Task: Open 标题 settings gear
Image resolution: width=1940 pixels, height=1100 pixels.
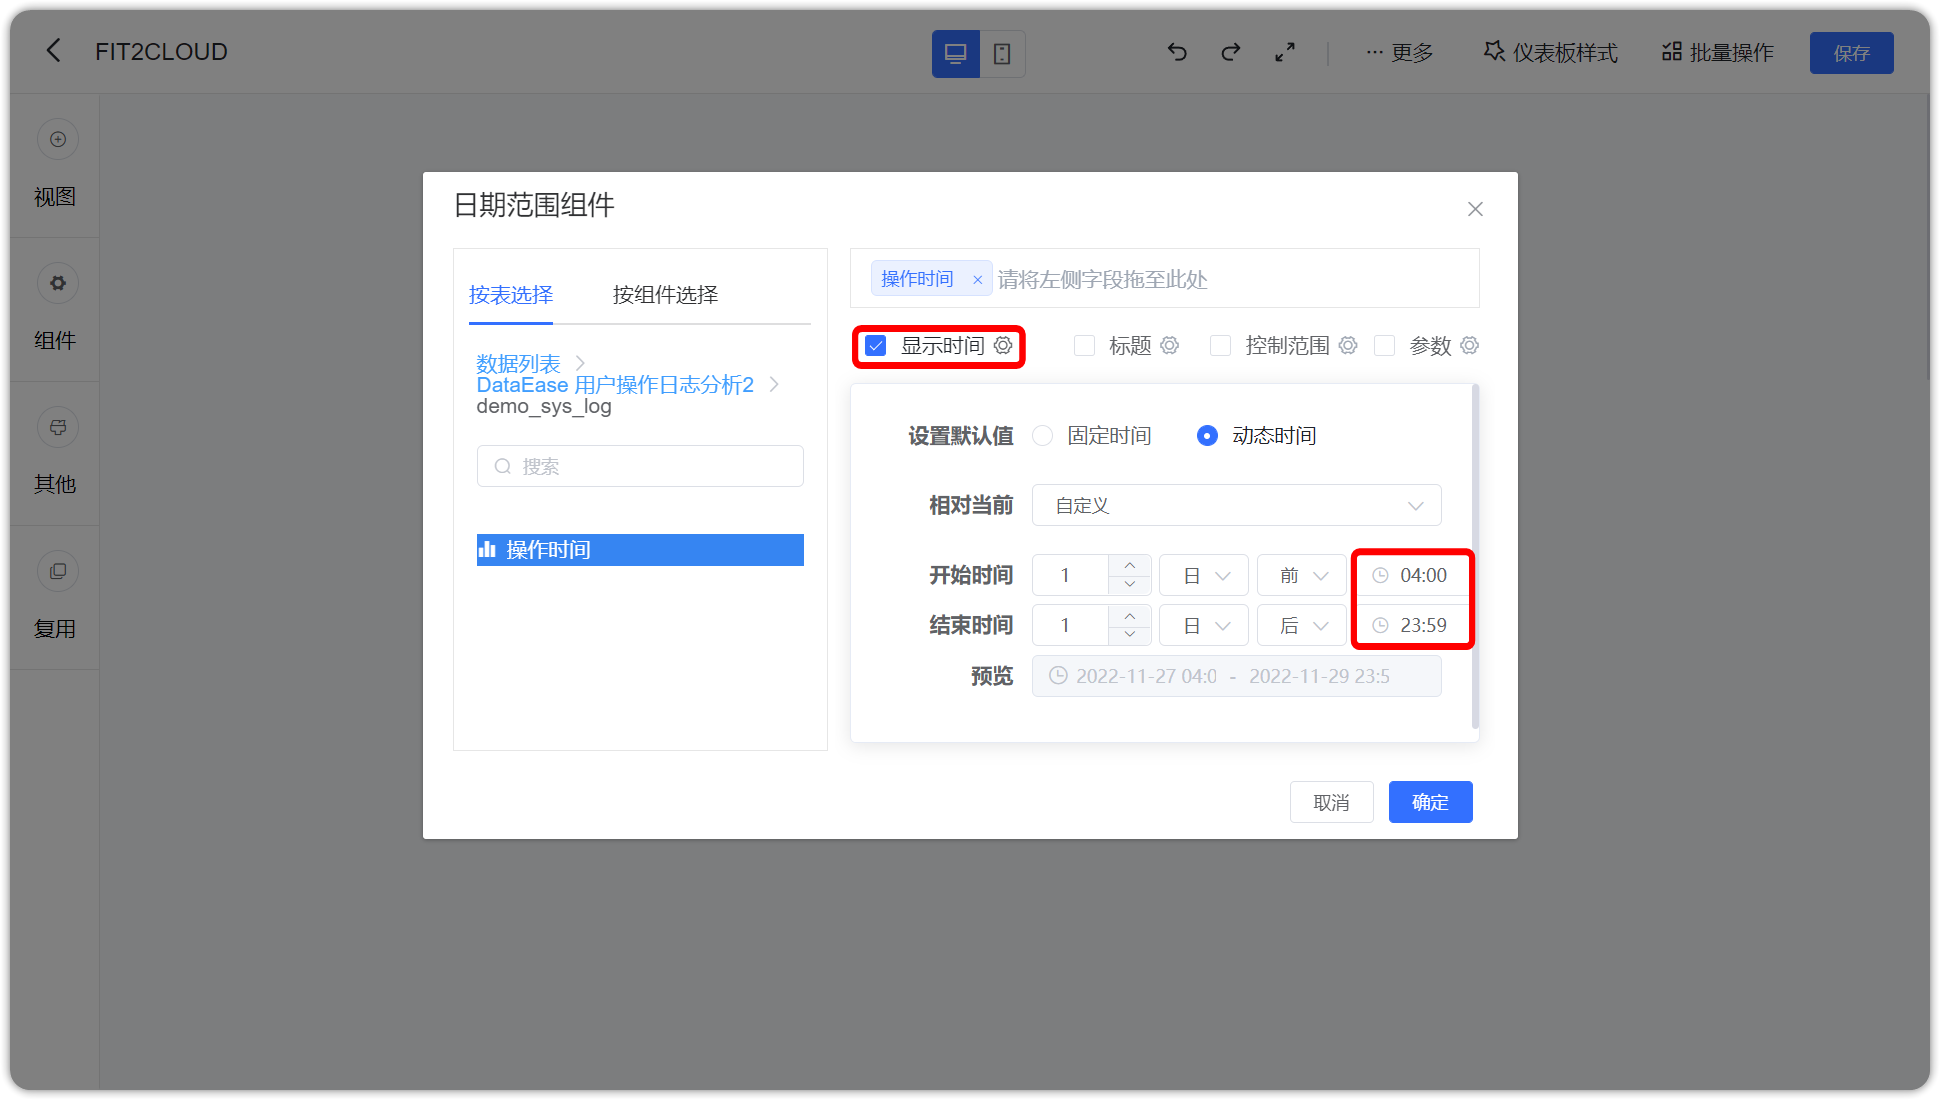Action: click(1169, 346)
